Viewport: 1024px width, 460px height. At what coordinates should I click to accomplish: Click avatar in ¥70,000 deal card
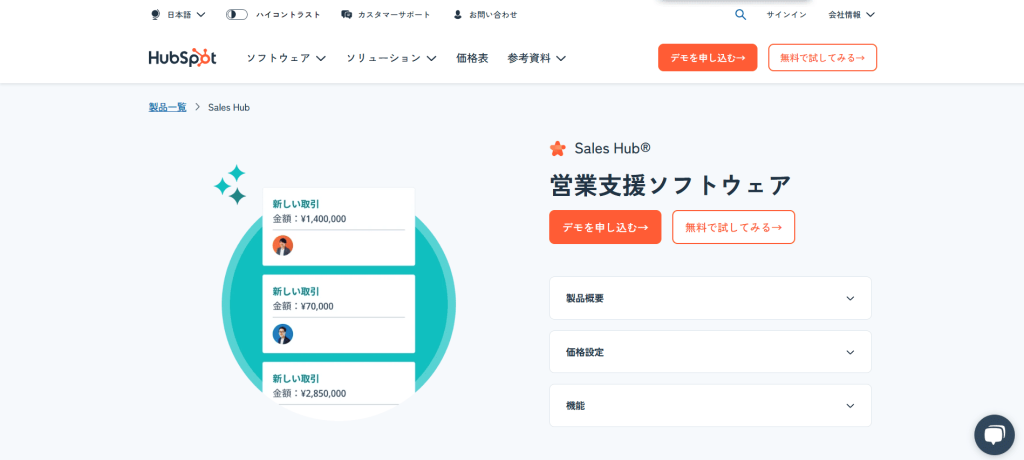coord(283,334)
